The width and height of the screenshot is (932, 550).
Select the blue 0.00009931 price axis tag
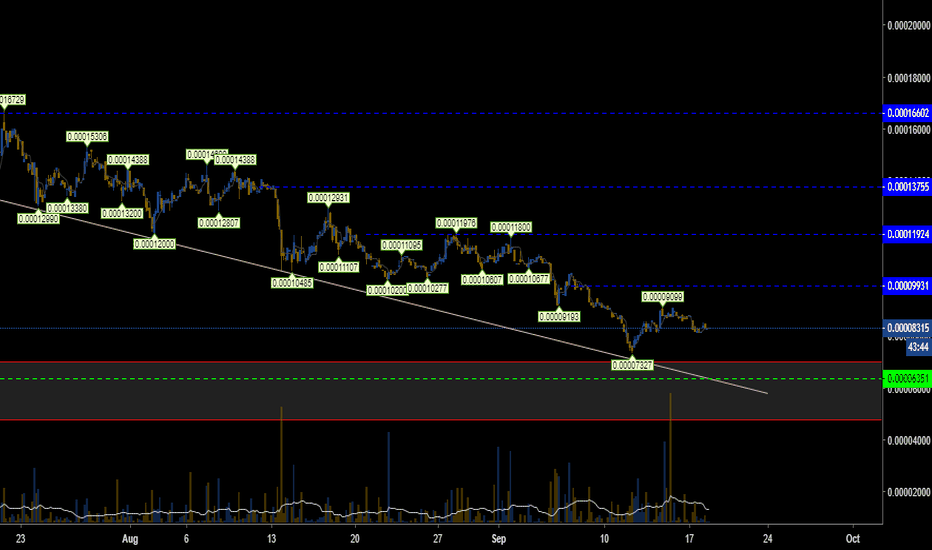[x=907, y=286]
